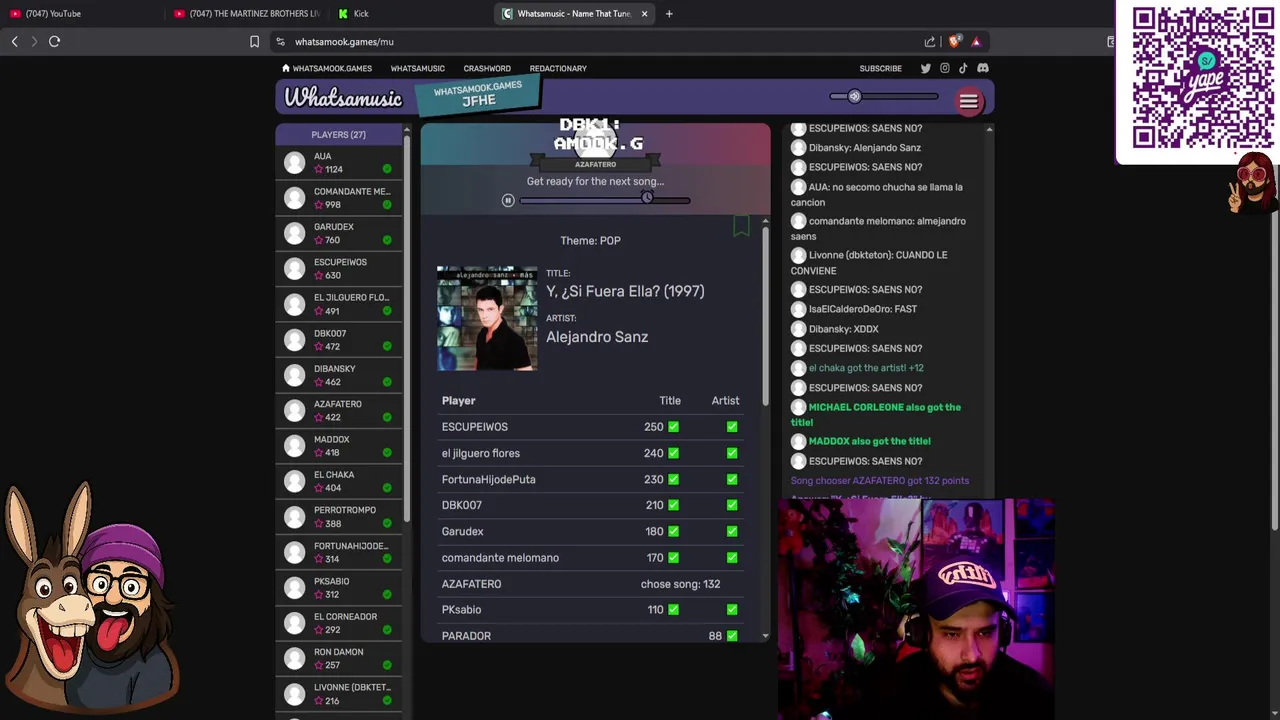
Task: Click the Brave rewards triangle icon
Action: pyautogui.click(x=976, y=41)
